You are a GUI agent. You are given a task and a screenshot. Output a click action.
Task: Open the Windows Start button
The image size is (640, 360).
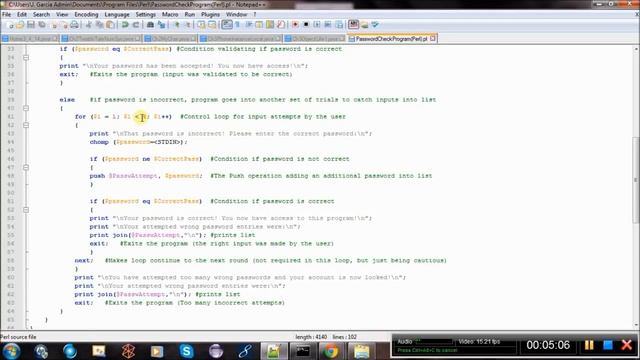tap(11, 351)
